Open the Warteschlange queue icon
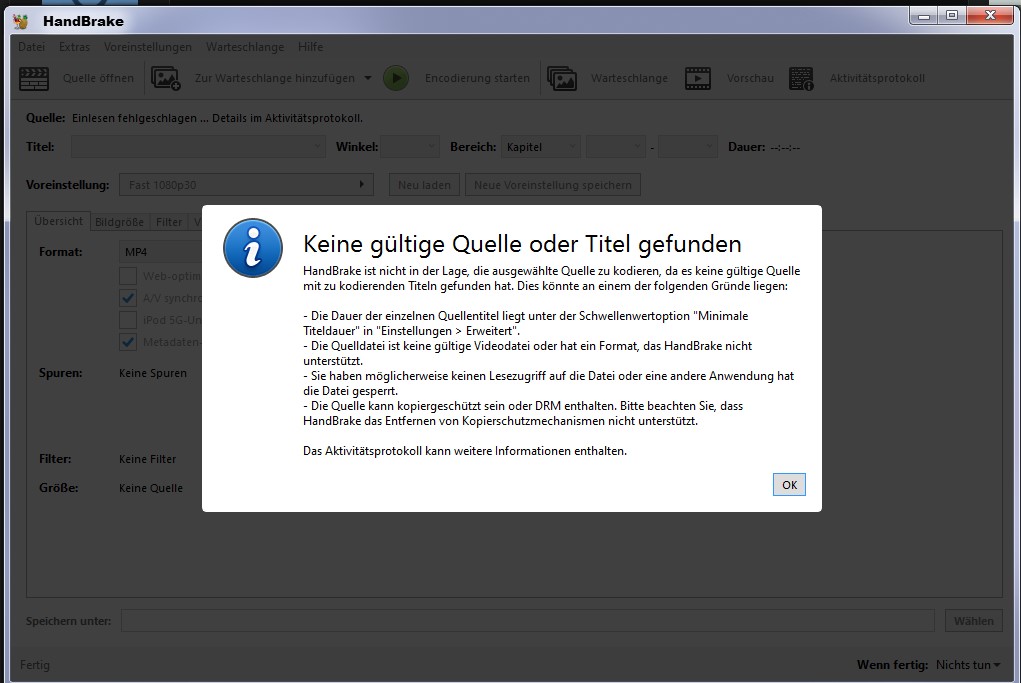Viewport: 1021px width, 683px height. click(x=562, y=78)
